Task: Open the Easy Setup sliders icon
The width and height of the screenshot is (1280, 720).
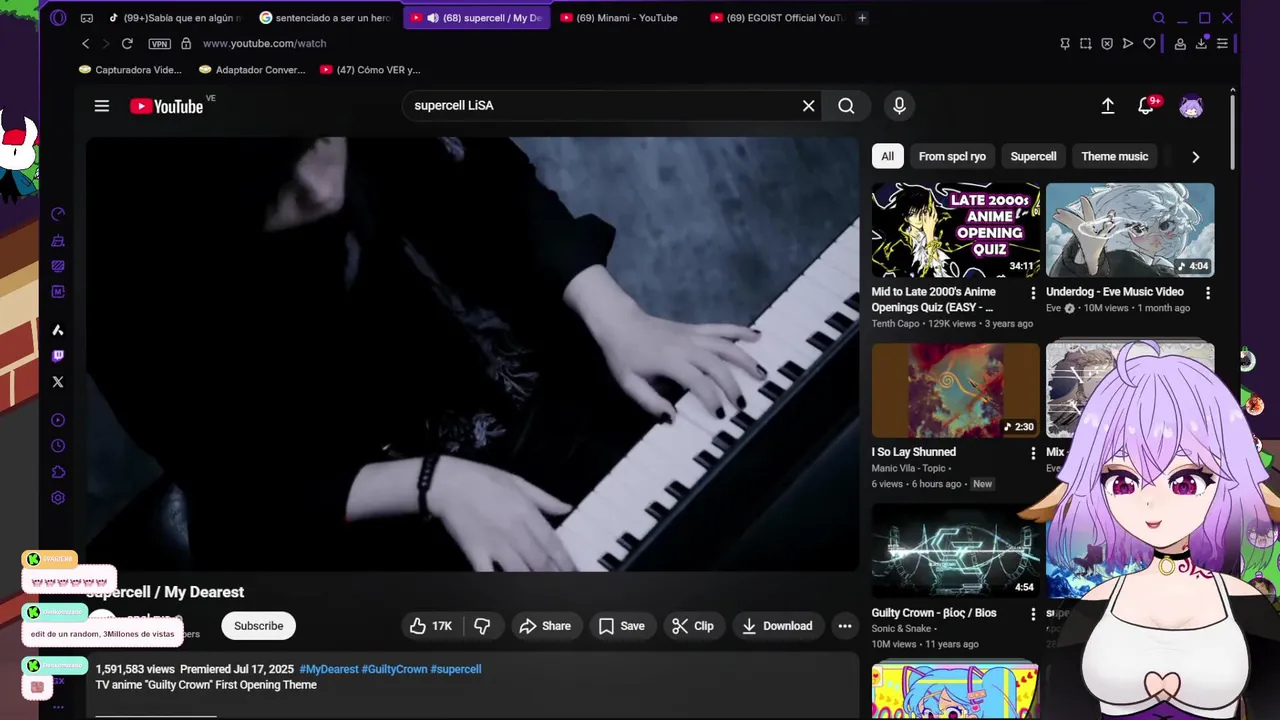Action: pyautogui.click(x=1223, y=43)
